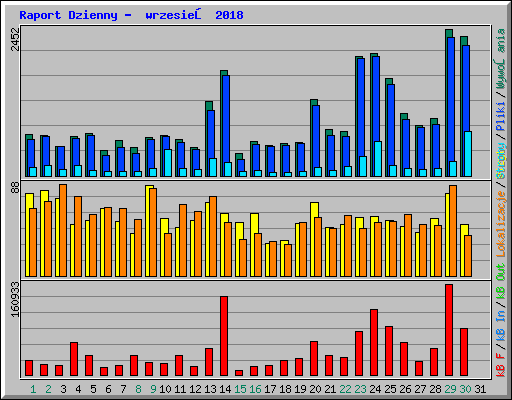Click the green day label 23
The height and width of the screenshot is (400, 512).
pyautogui.click(x=360, y=389)
